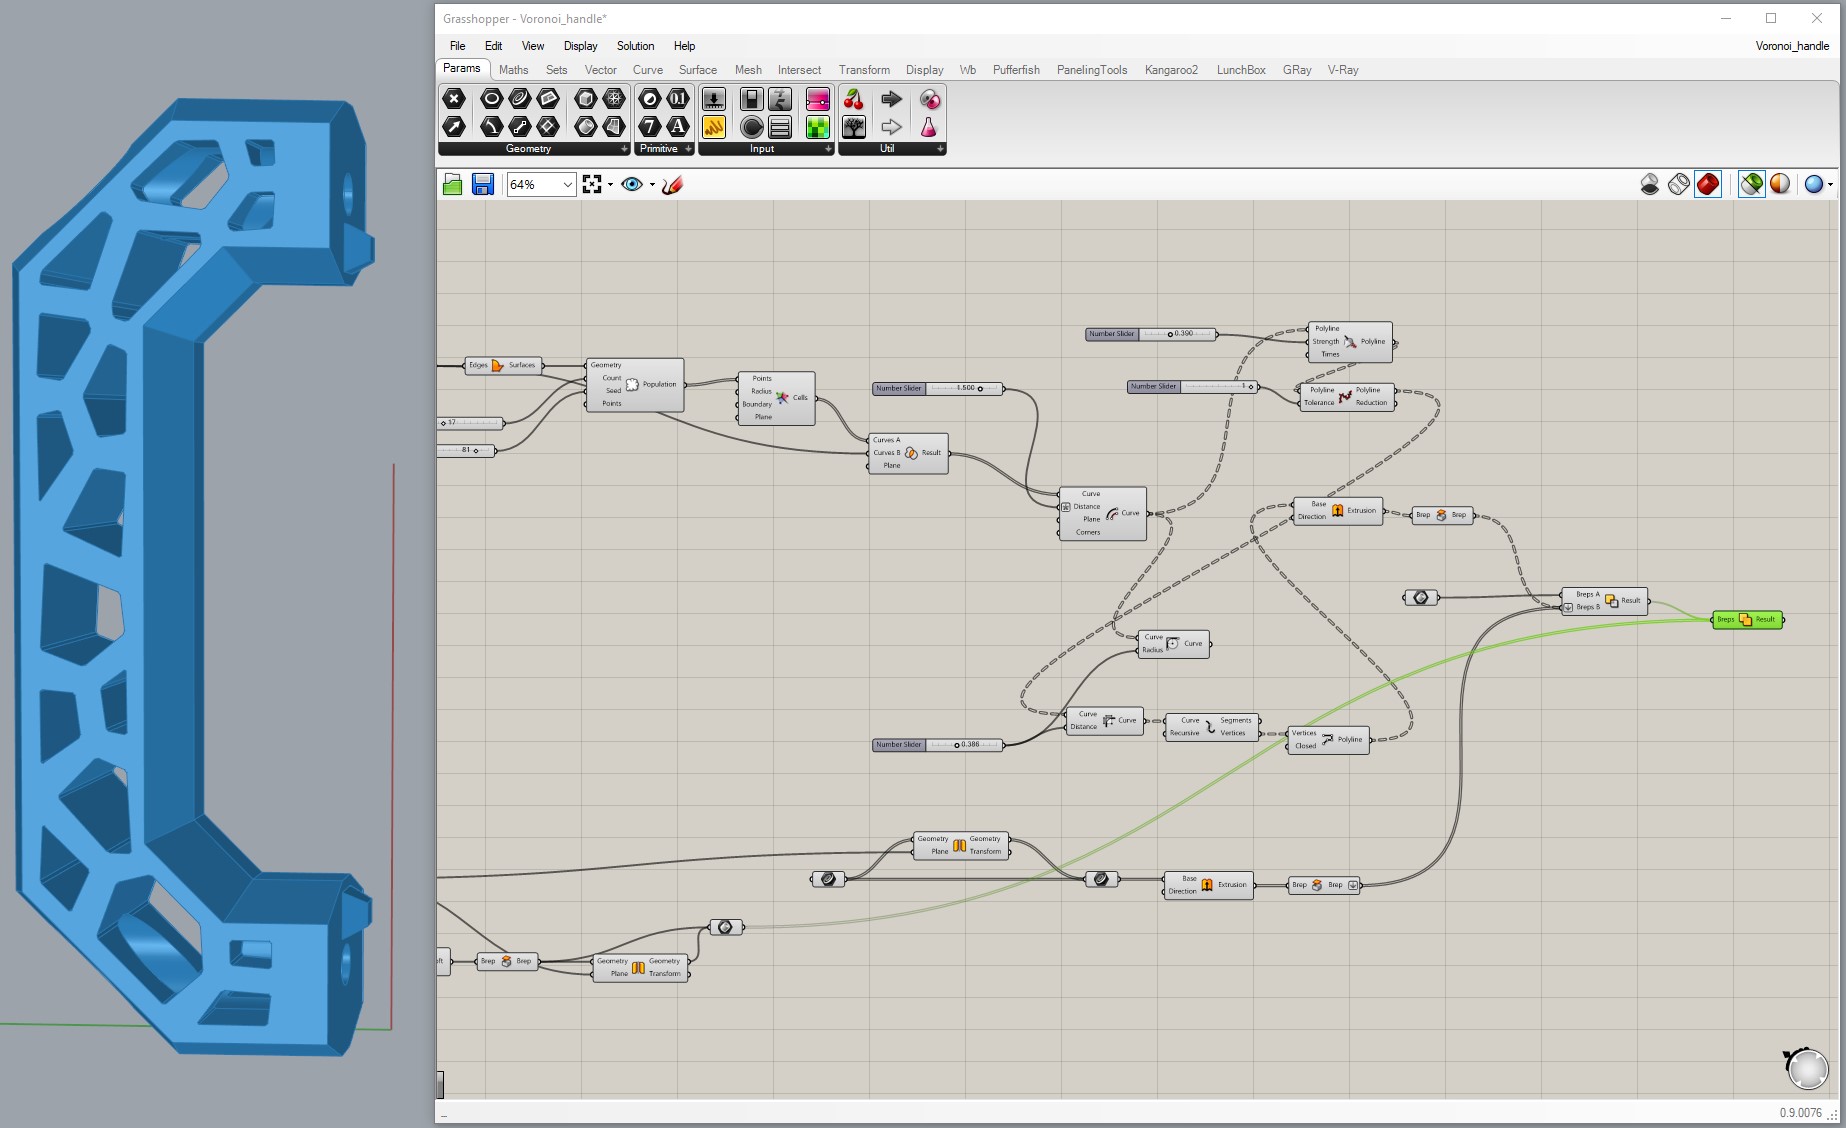The image size is (1846, 1128).
Task: Click the Number Slider set to 0.390
Action: click(x=1150, y=334)
